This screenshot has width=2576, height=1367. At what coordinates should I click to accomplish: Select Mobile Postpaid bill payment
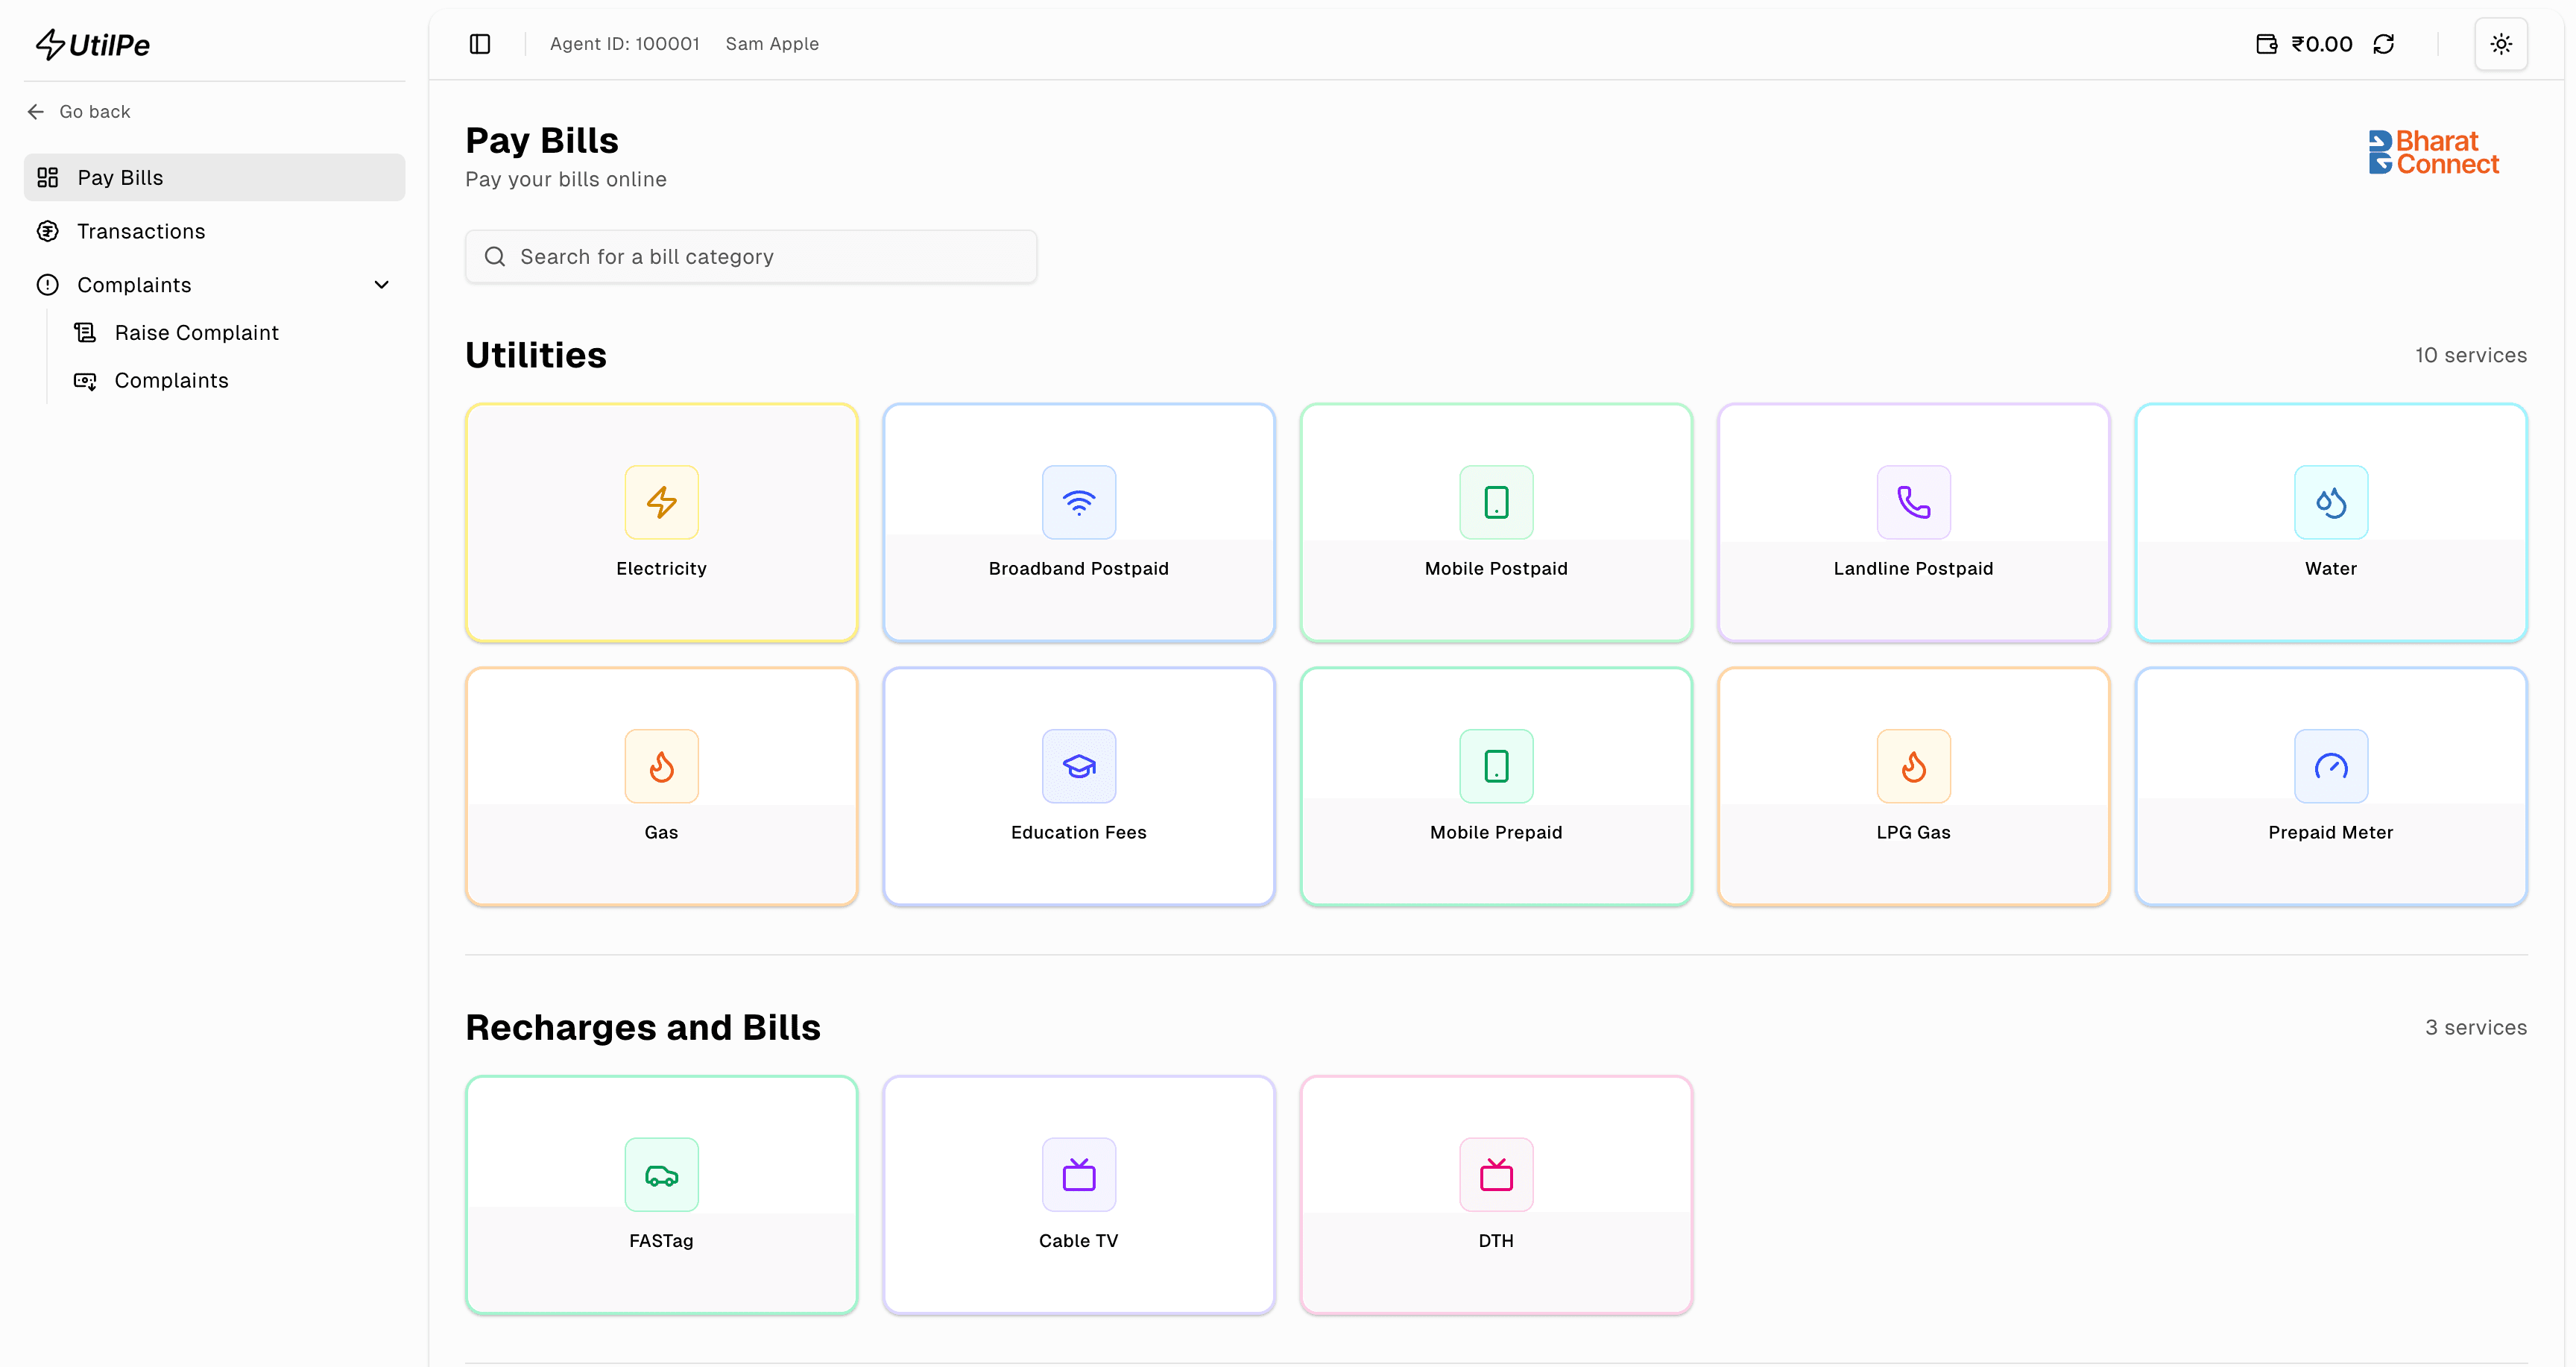pyautogui.click(x=1495, y=522)
